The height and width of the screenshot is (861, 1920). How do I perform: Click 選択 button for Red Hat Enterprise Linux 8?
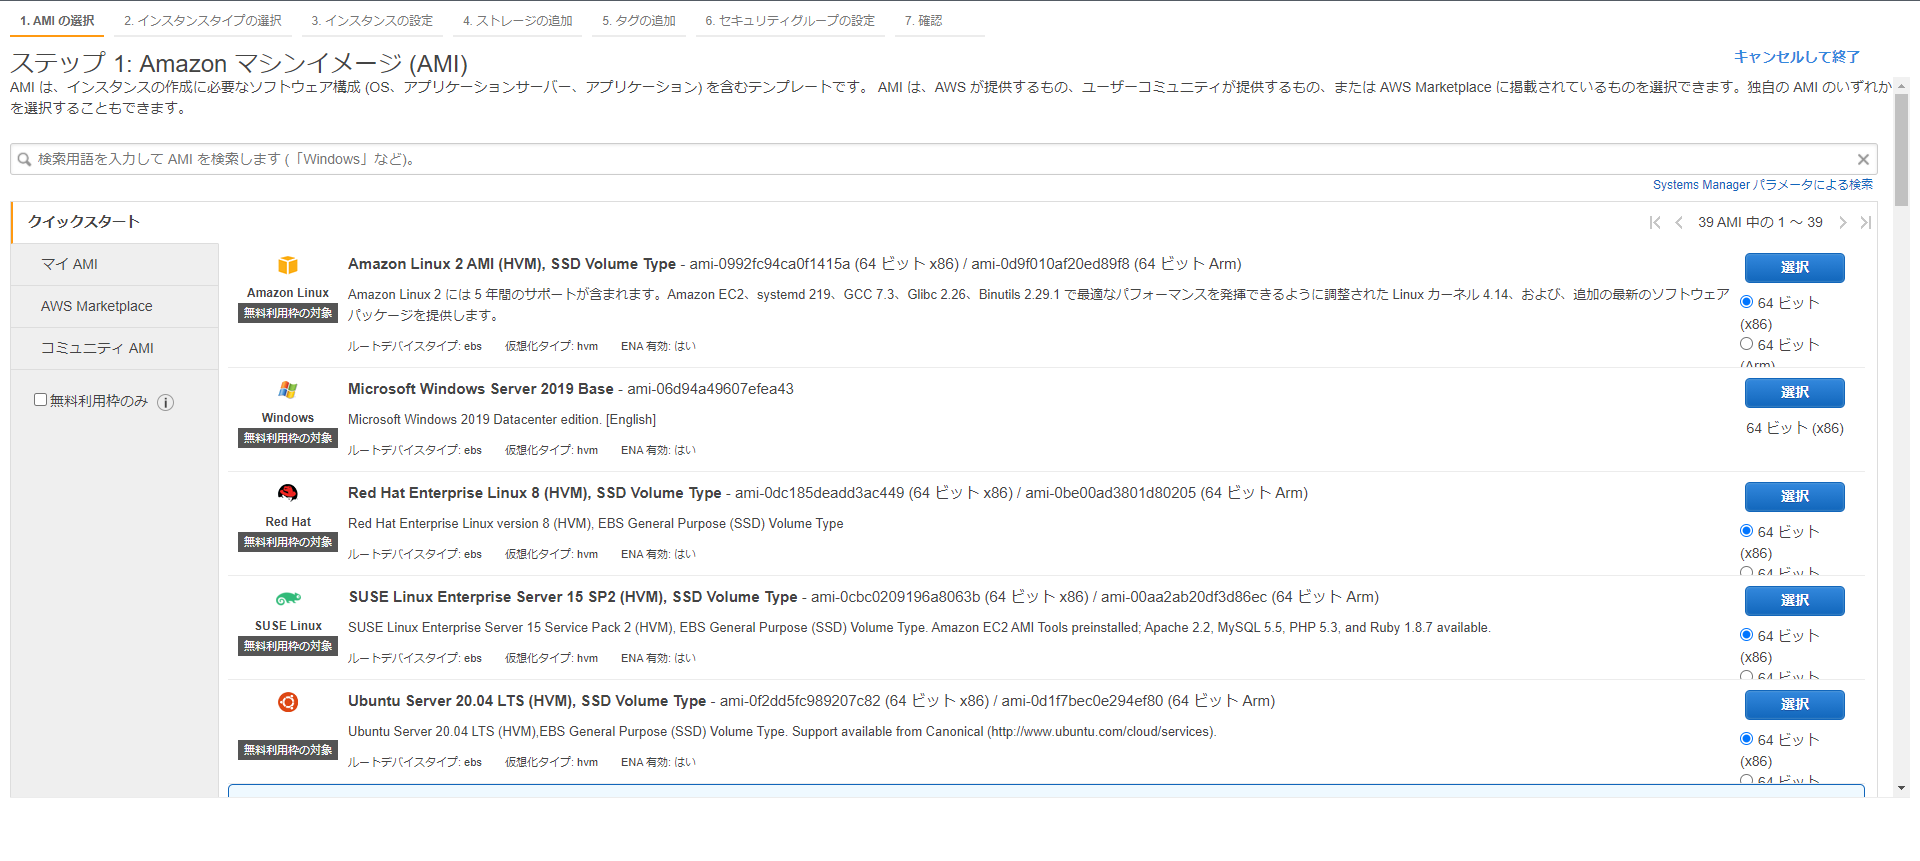[1795, 496]
